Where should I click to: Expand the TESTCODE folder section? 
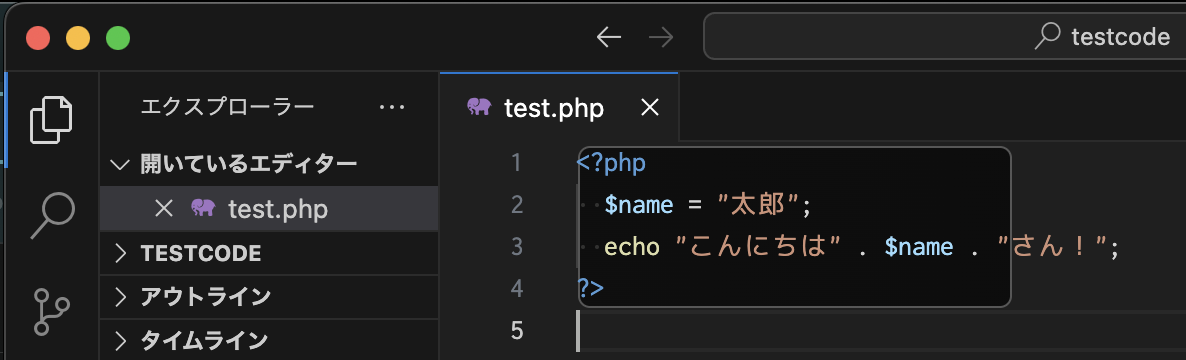pos(269,253)
